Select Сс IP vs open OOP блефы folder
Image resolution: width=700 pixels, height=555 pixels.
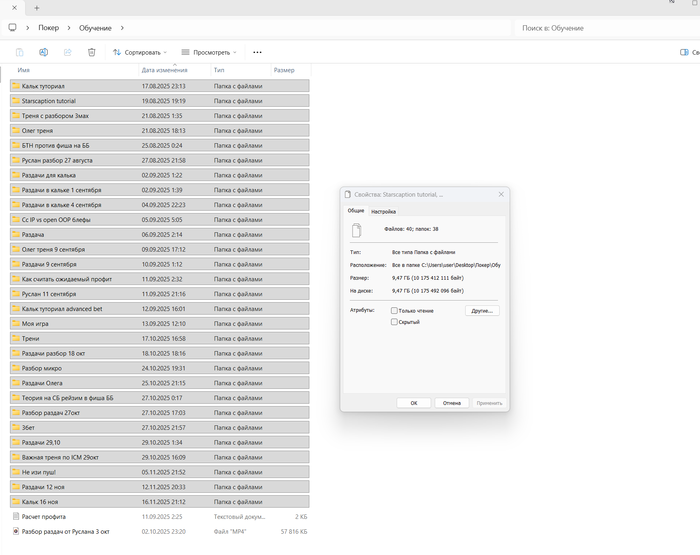(159, 219)
